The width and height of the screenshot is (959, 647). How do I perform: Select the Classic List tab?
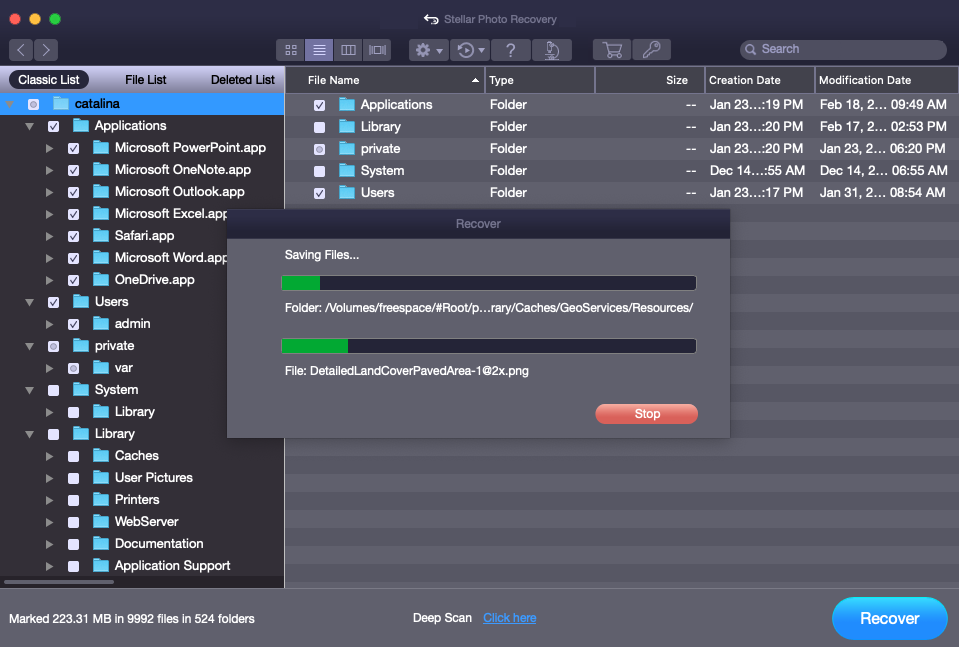coord(48,79)
